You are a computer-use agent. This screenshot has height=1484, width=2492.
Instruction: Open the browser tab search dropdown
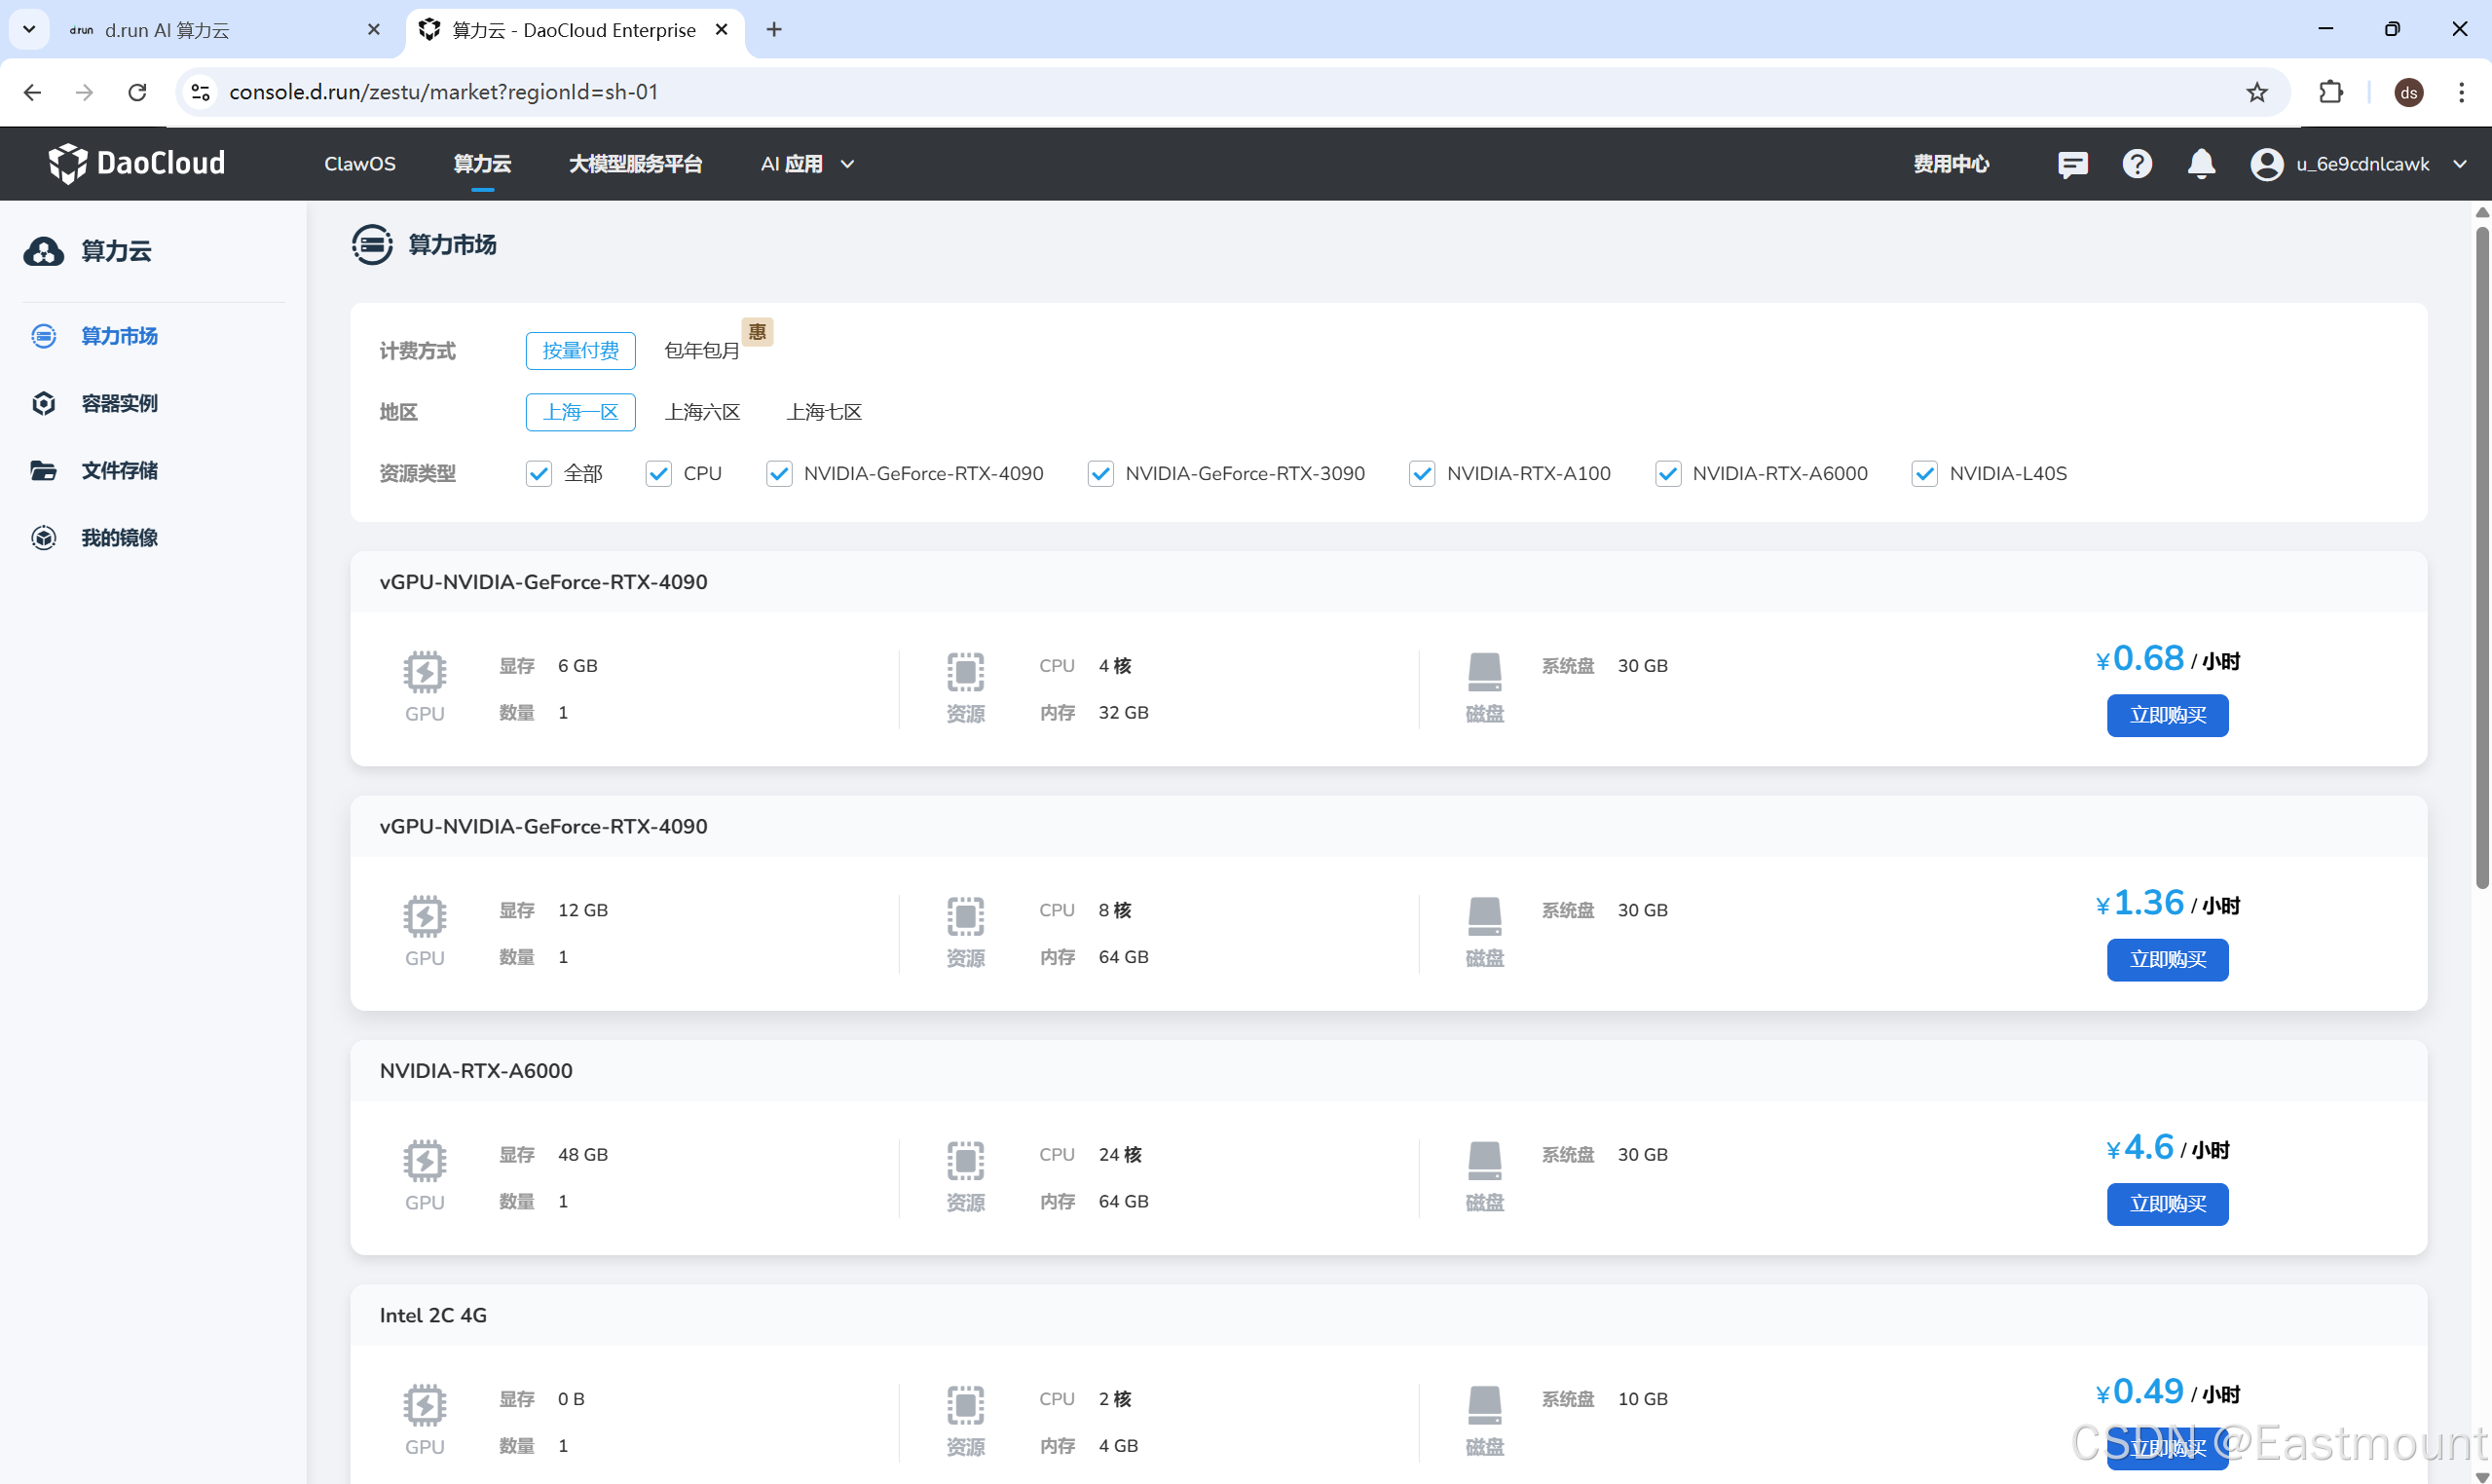(x=29, y=30)
